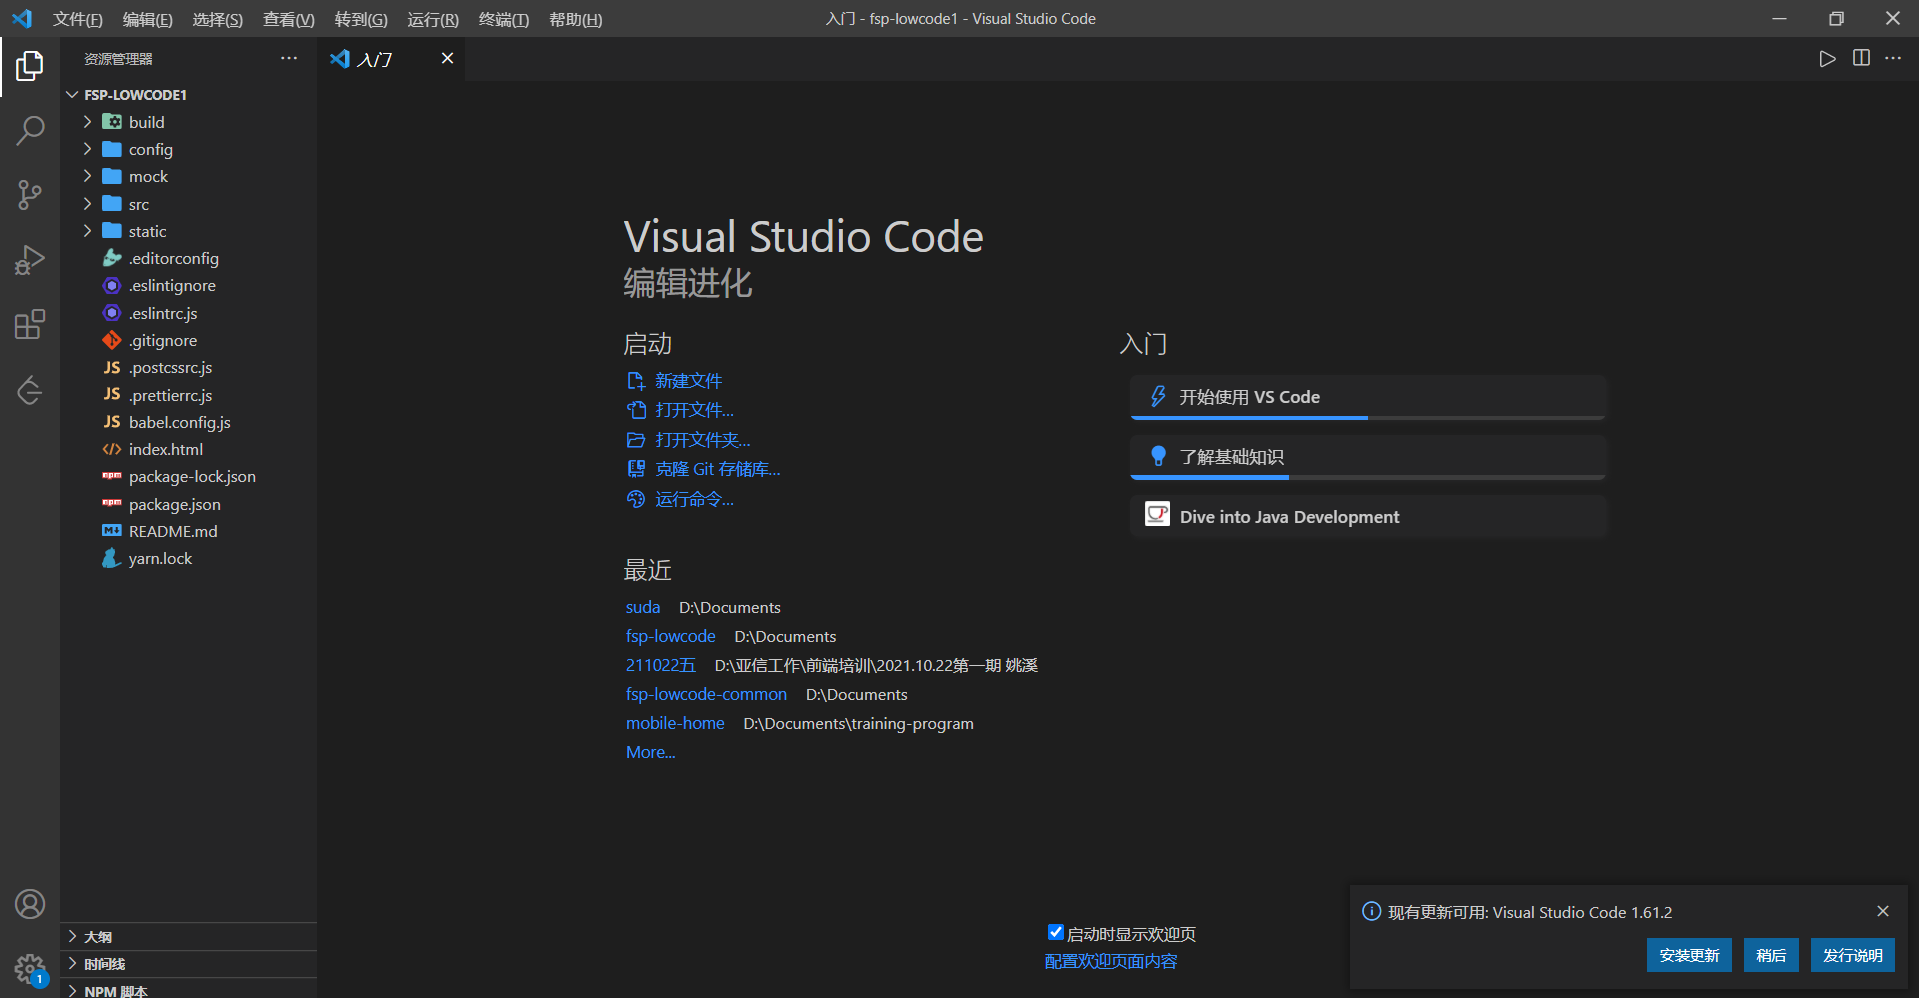Open the 开始使用 VS Code walkthrough

pyautogui.click(x=1368, y=397)
